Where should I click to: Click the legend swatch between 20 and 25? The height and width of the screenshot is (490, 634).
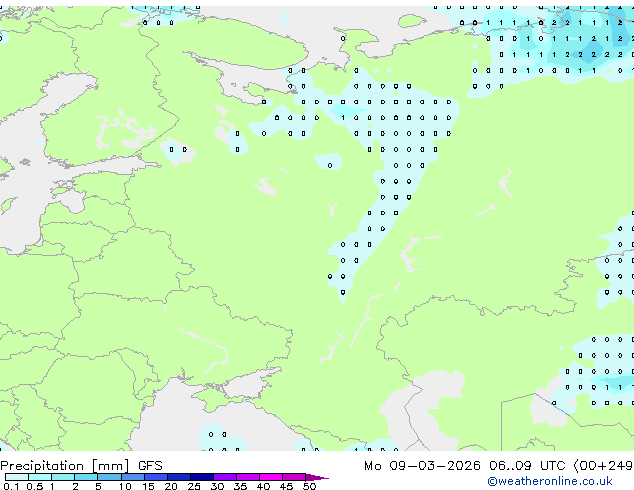click(178, 477)
